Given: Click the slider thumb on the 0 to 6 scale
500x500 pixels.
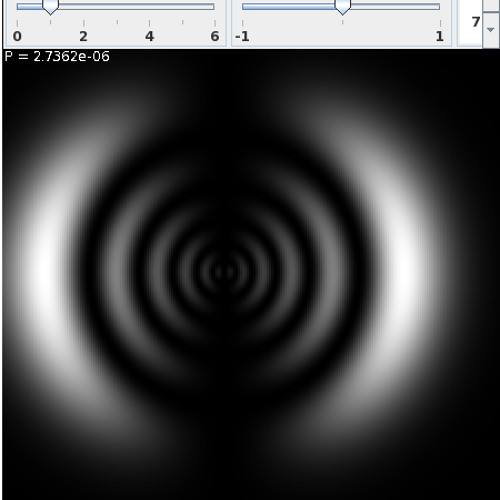Looking at the screenshot, I should click(51, 7).
